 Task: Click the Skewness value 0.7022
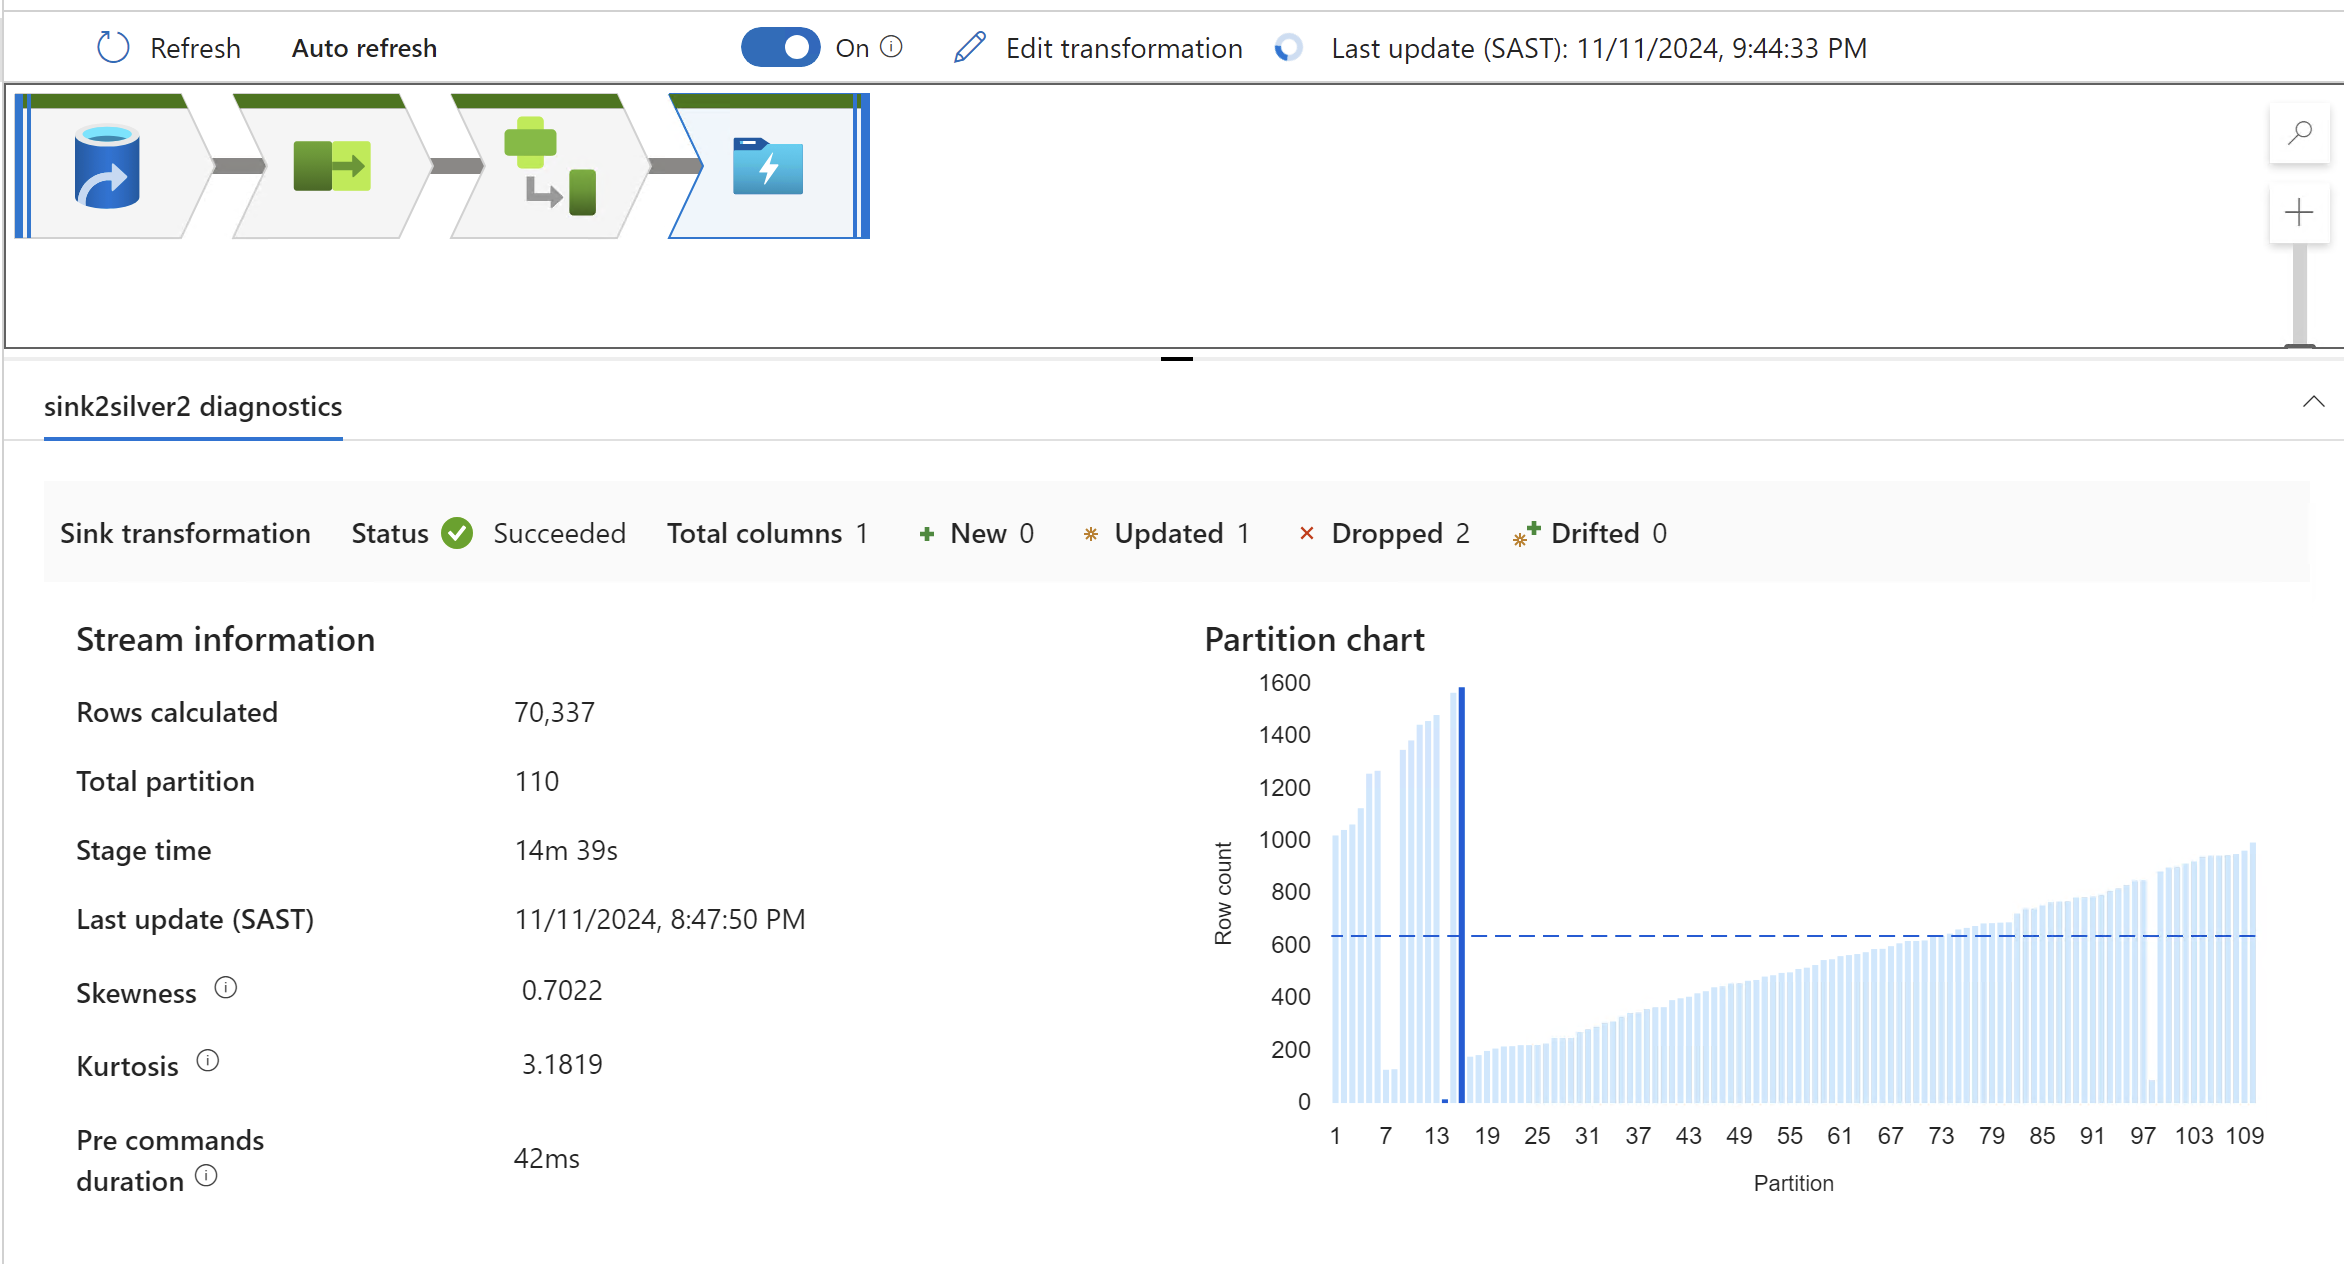point(562,990)
